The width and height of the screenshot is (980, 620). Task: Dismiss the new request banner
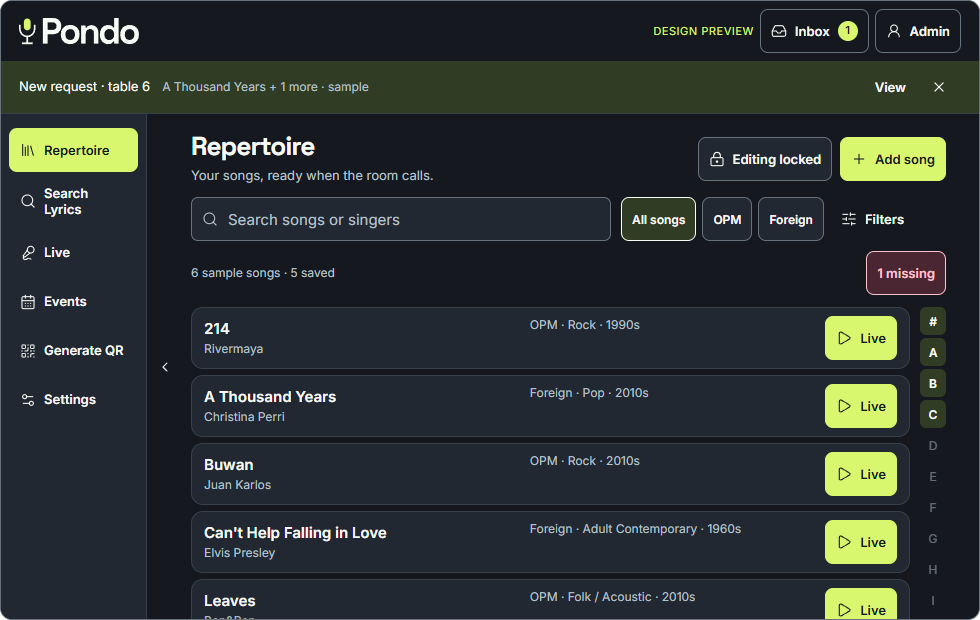pyautogui.click(x=939, y=88)
